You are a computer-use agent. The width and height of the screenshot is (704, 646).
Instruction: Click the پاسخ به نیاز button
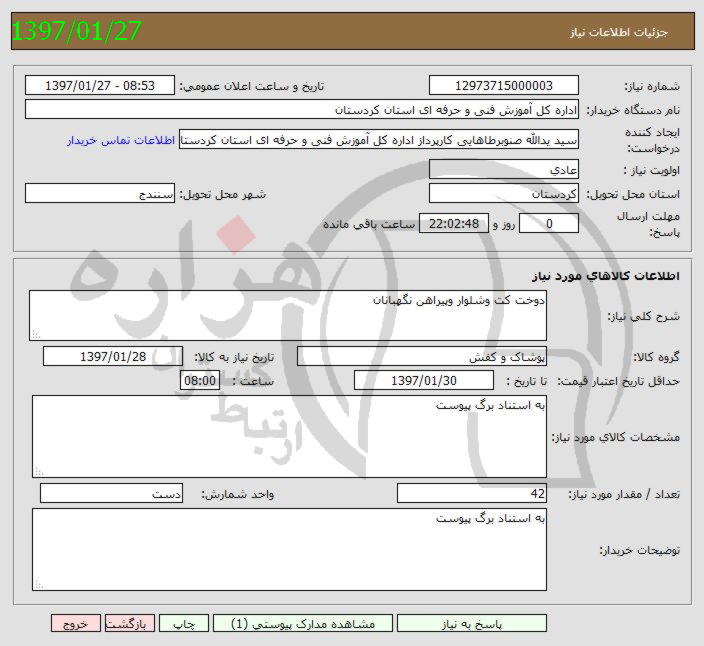(472, 624)
